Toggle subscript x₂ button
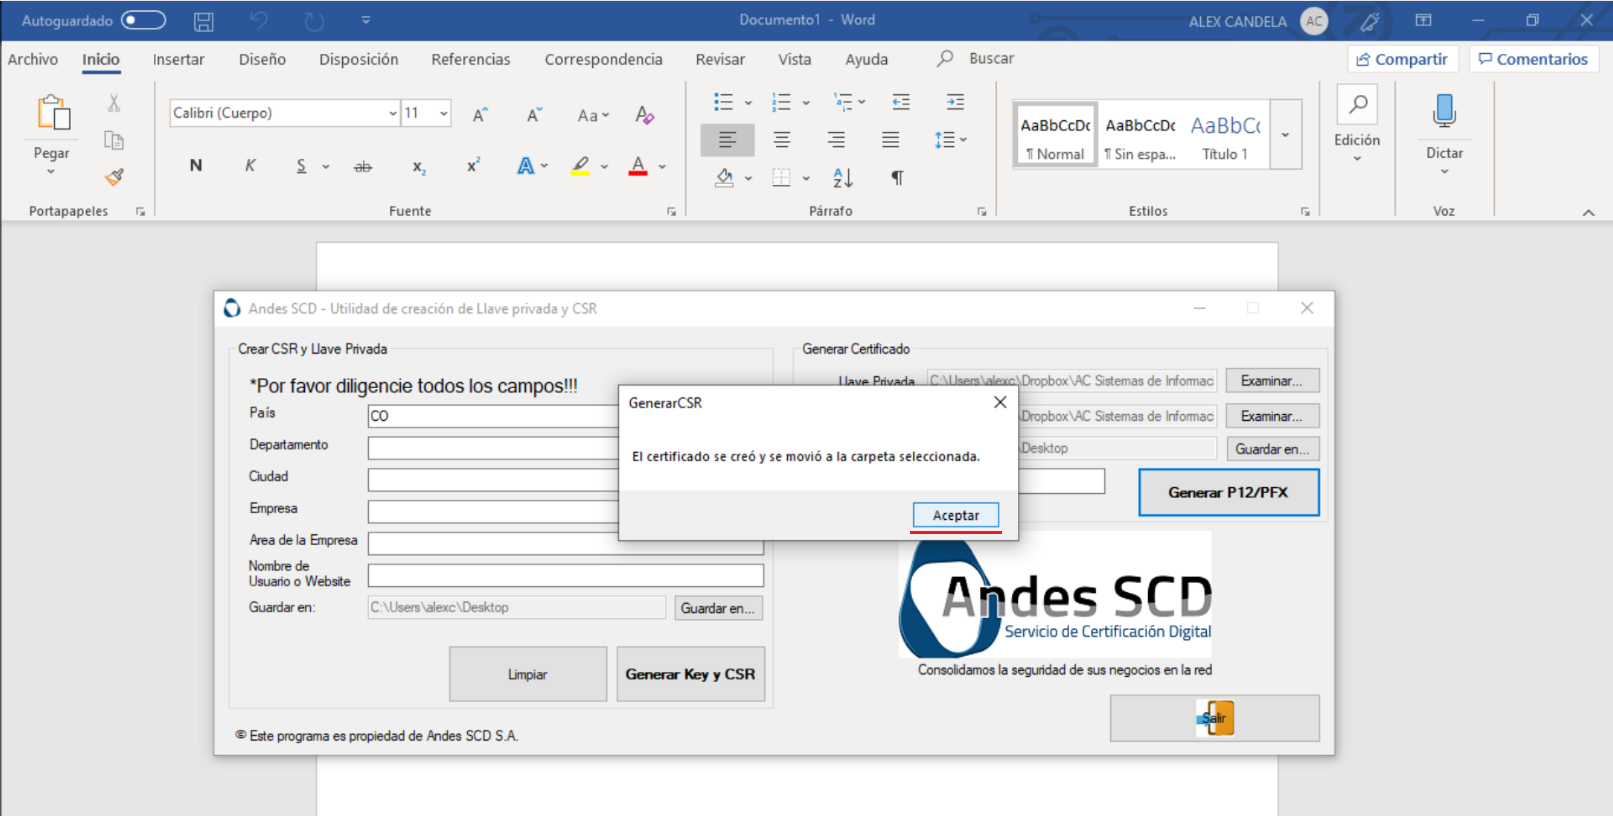 (419, 167)
